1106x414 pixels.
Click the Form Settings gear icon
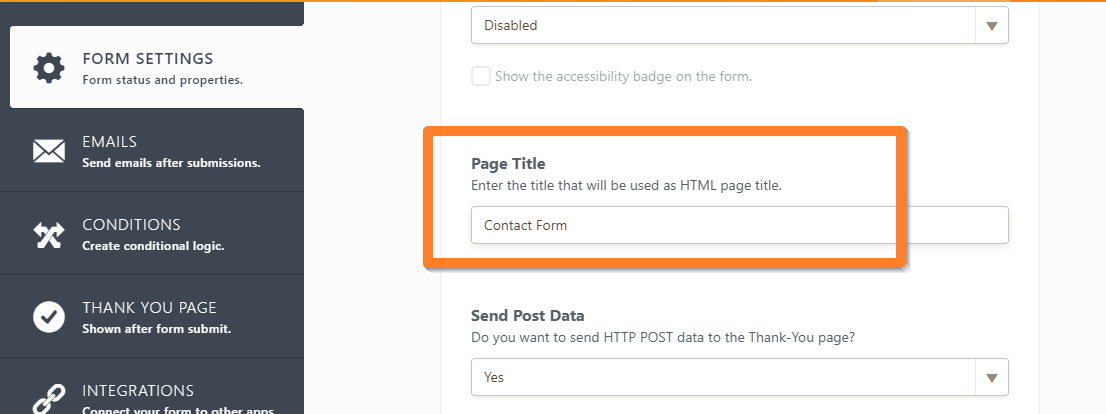coord(48,68)
